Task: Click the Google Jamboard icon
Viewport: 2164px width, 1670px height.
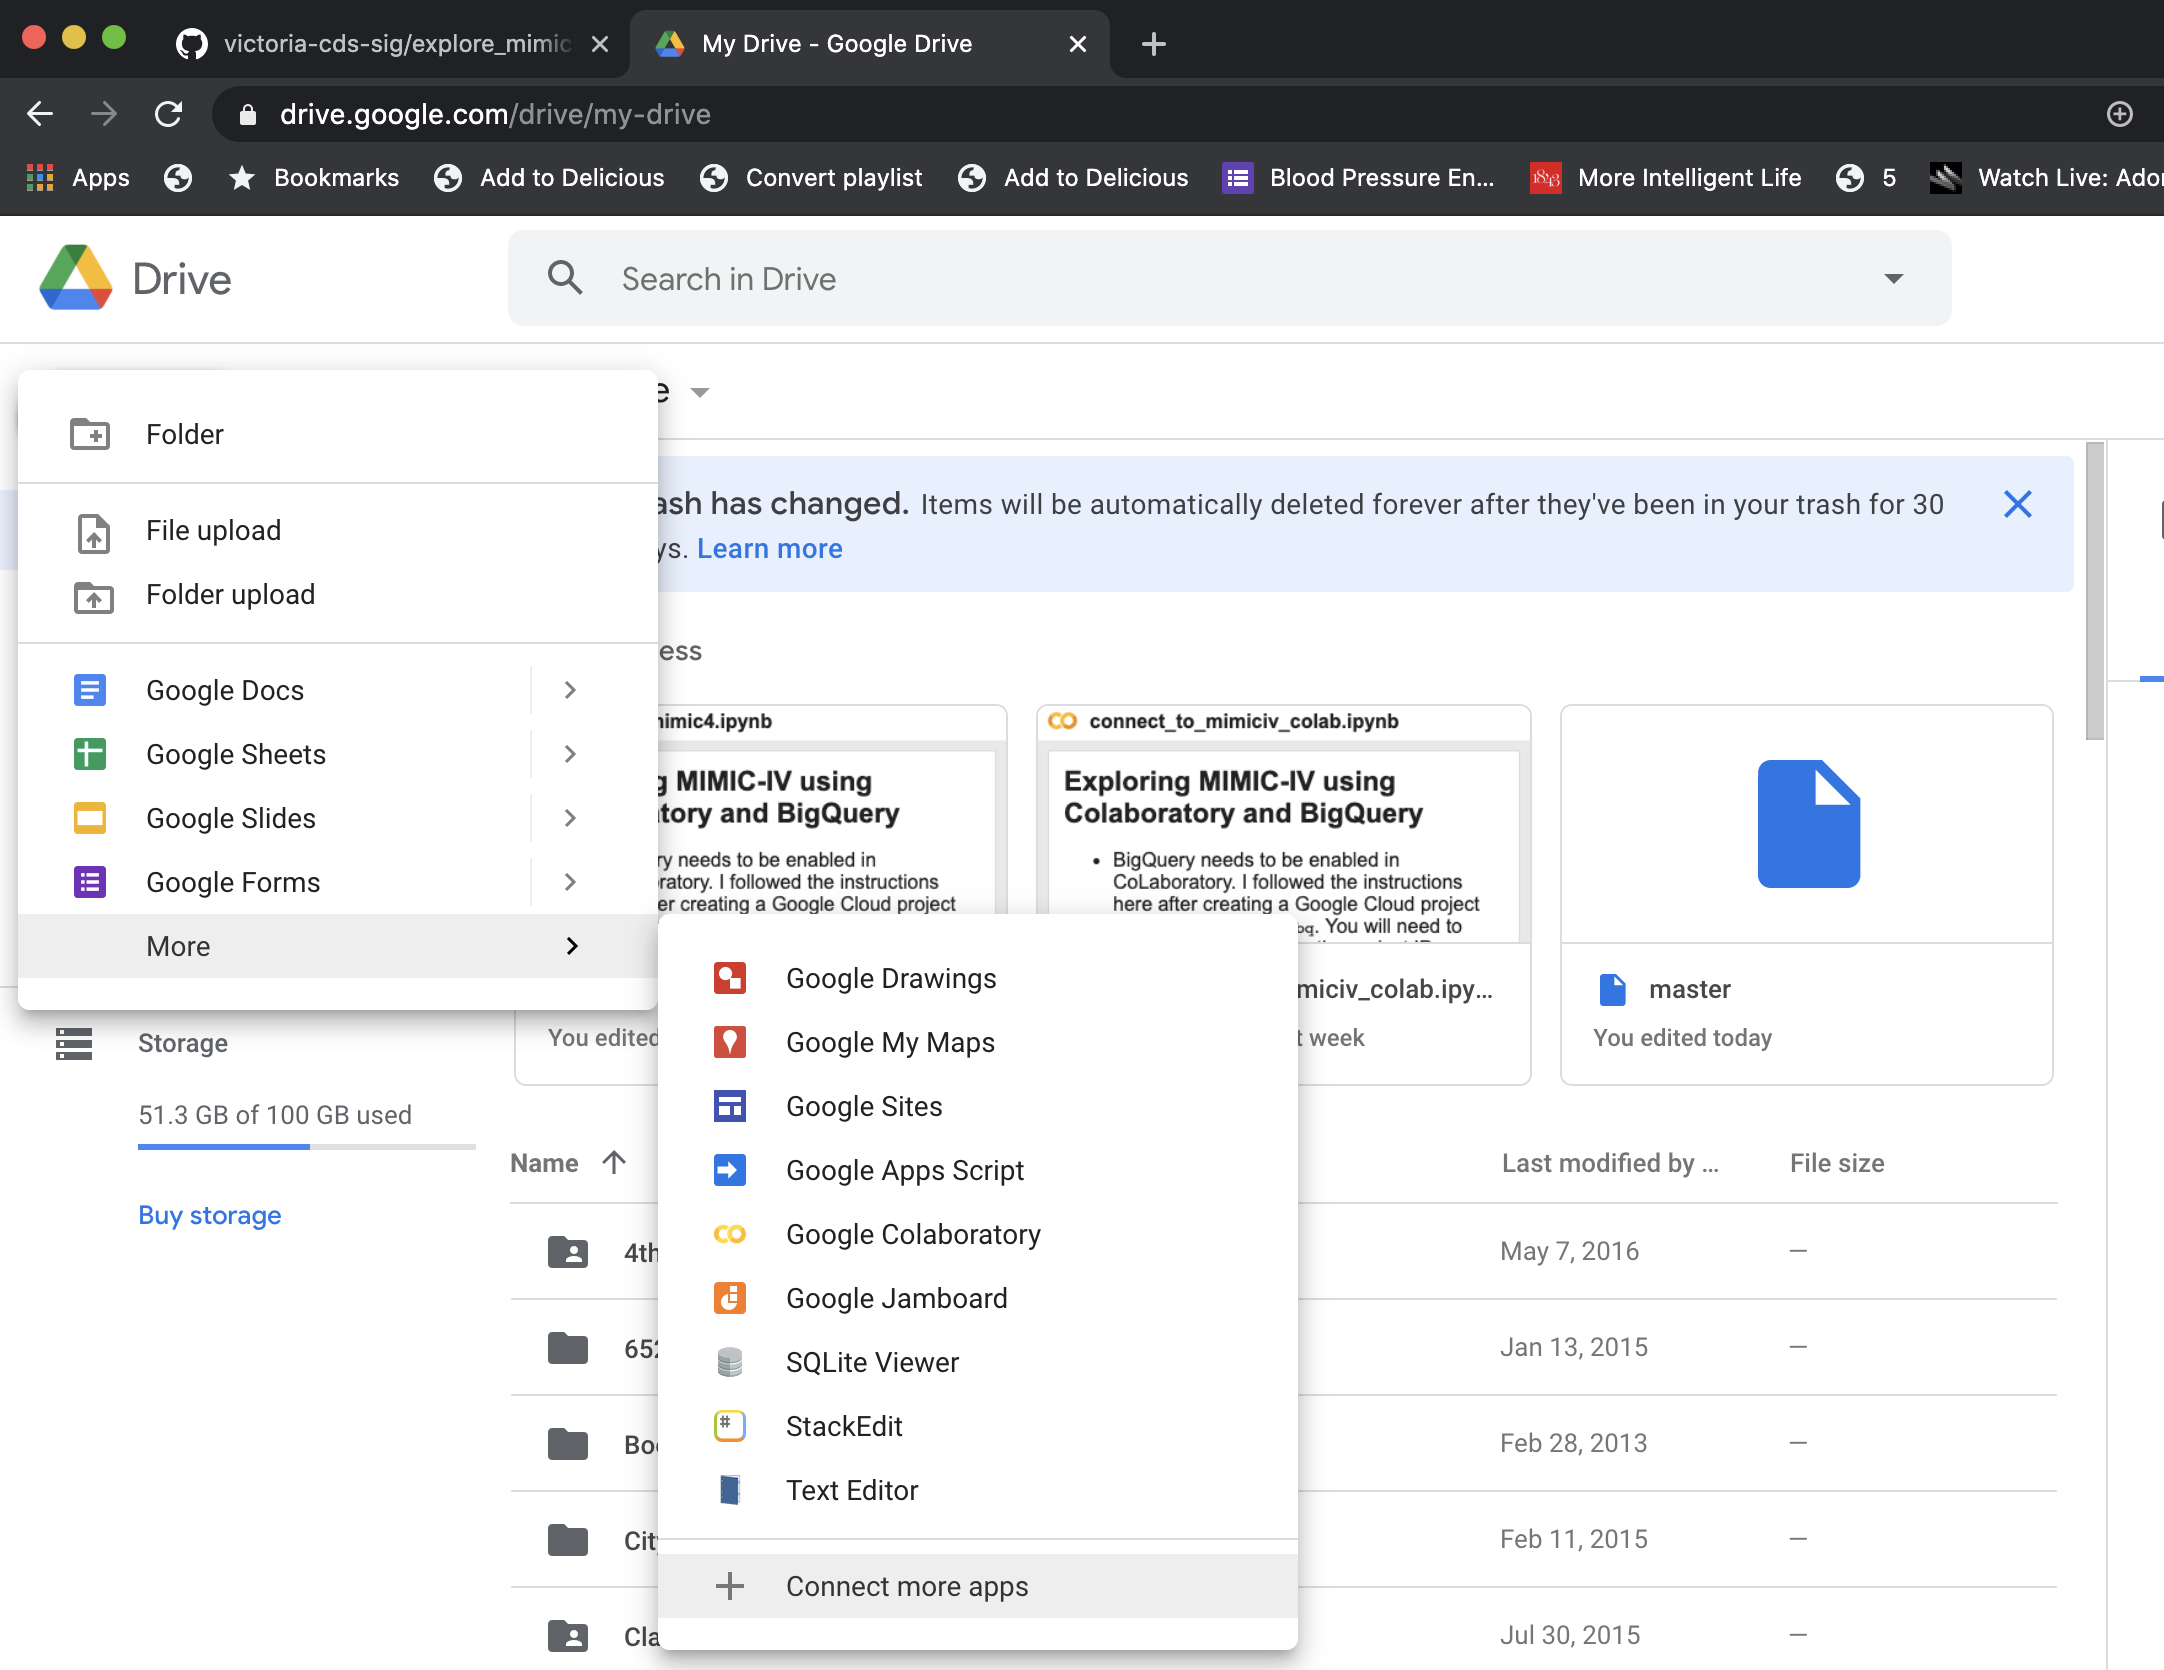Action: point(729,1298)
